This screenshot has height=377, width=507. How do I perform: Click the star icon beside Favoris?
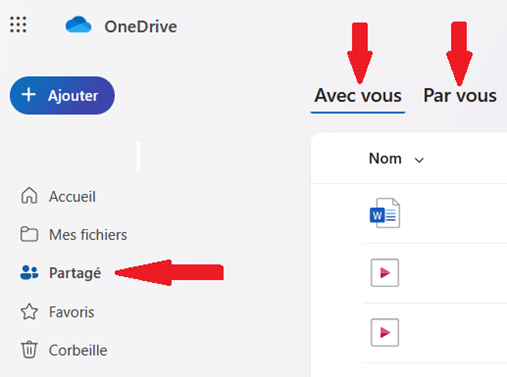[29, 312]
